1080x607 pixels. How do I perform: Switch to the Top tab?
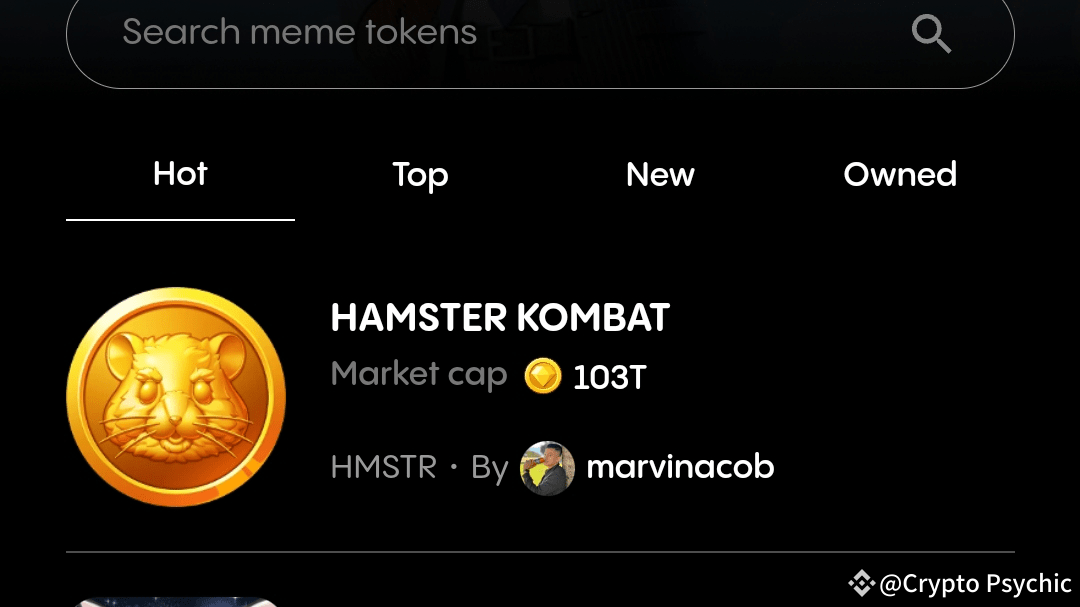(420, 176)
